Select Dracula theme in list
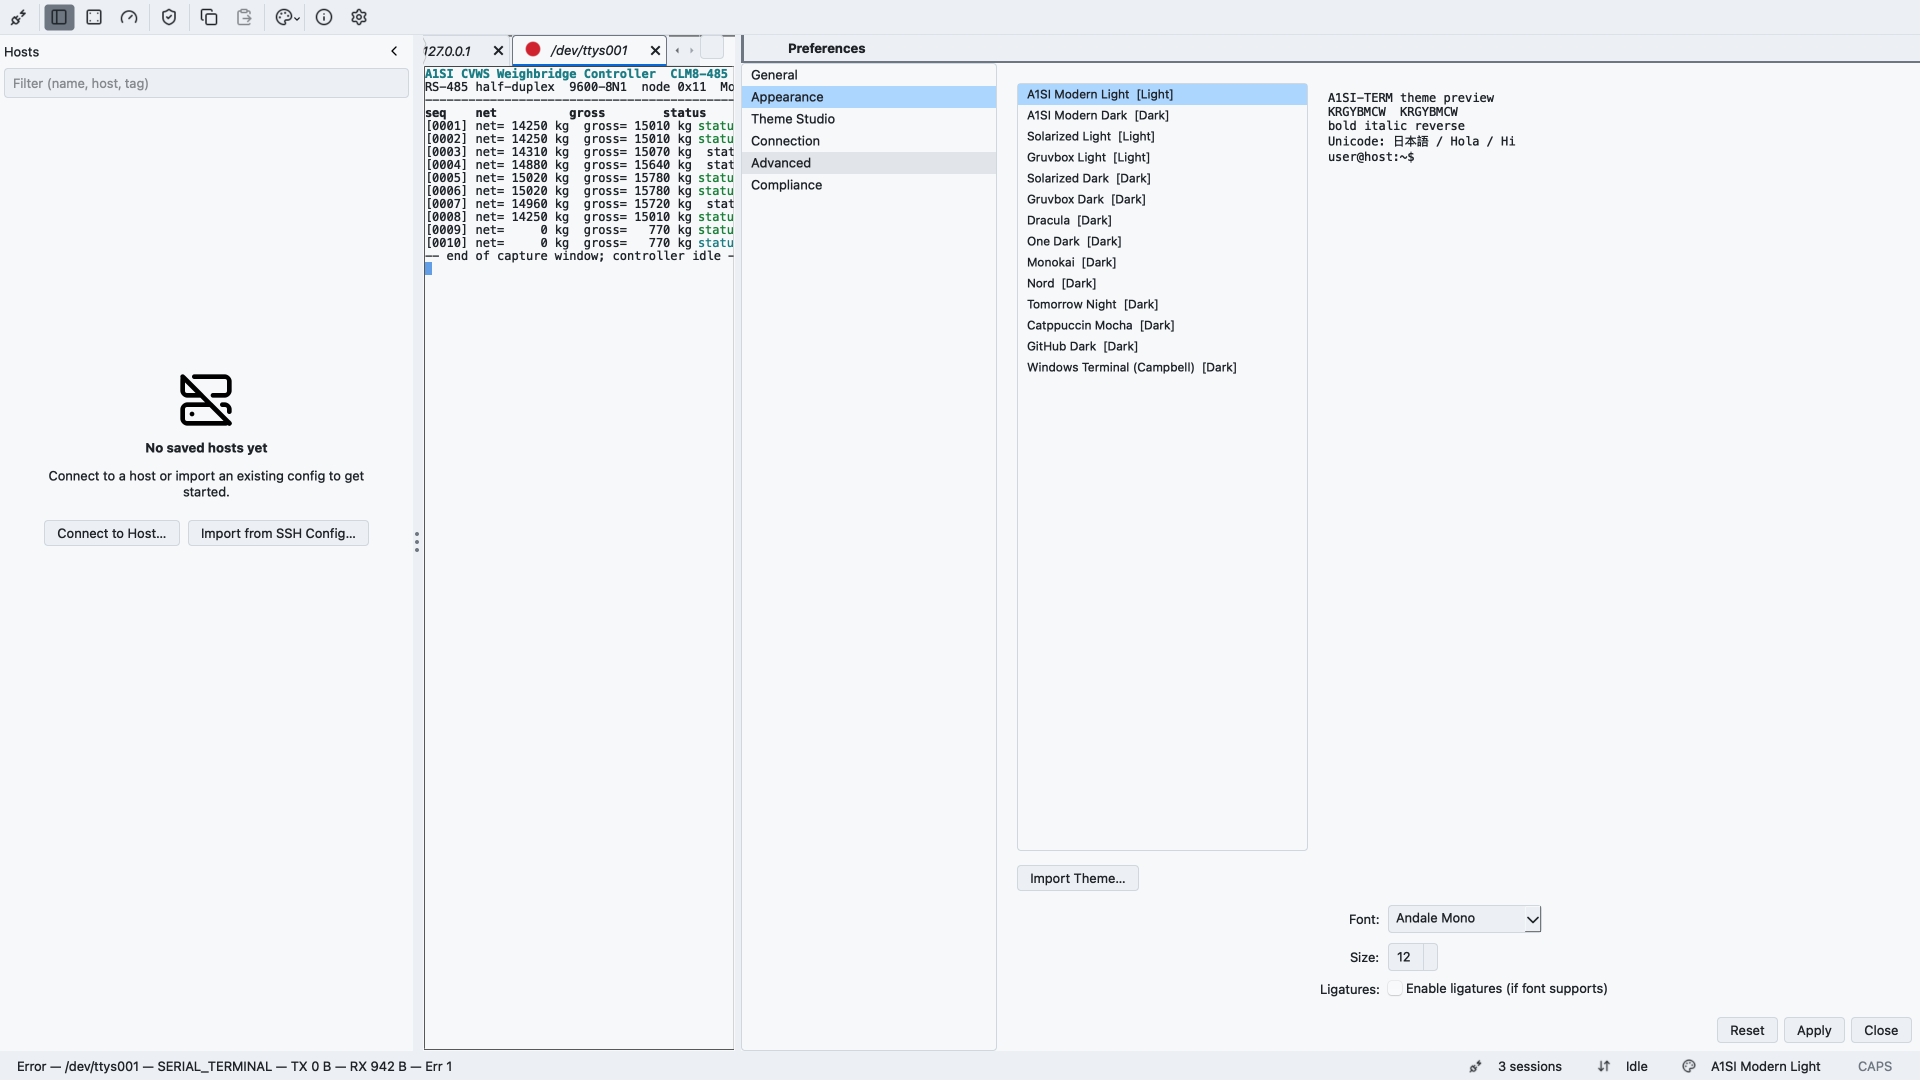Viewport: 1920px width, 1080px height. 1162,220
